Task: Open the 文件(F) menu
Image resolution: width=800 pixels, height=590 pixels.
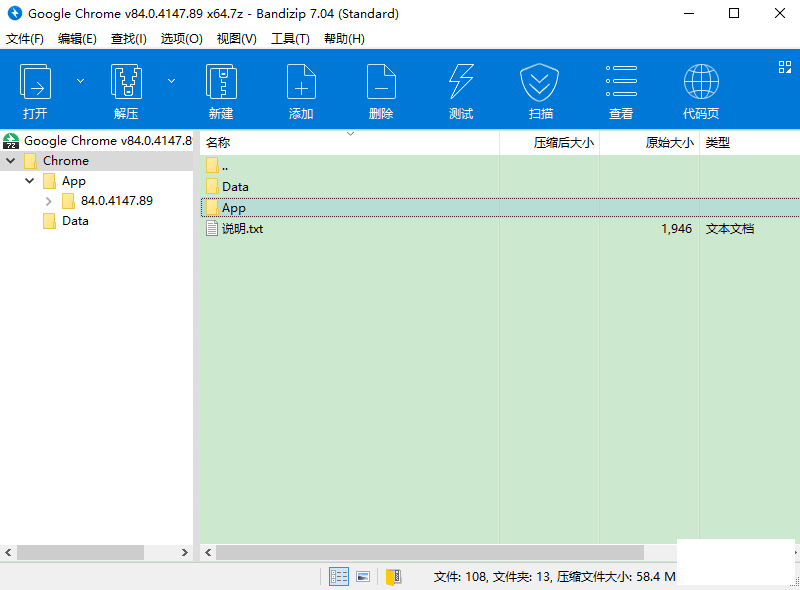Action: pyautogui.click(x=24, y=39)
